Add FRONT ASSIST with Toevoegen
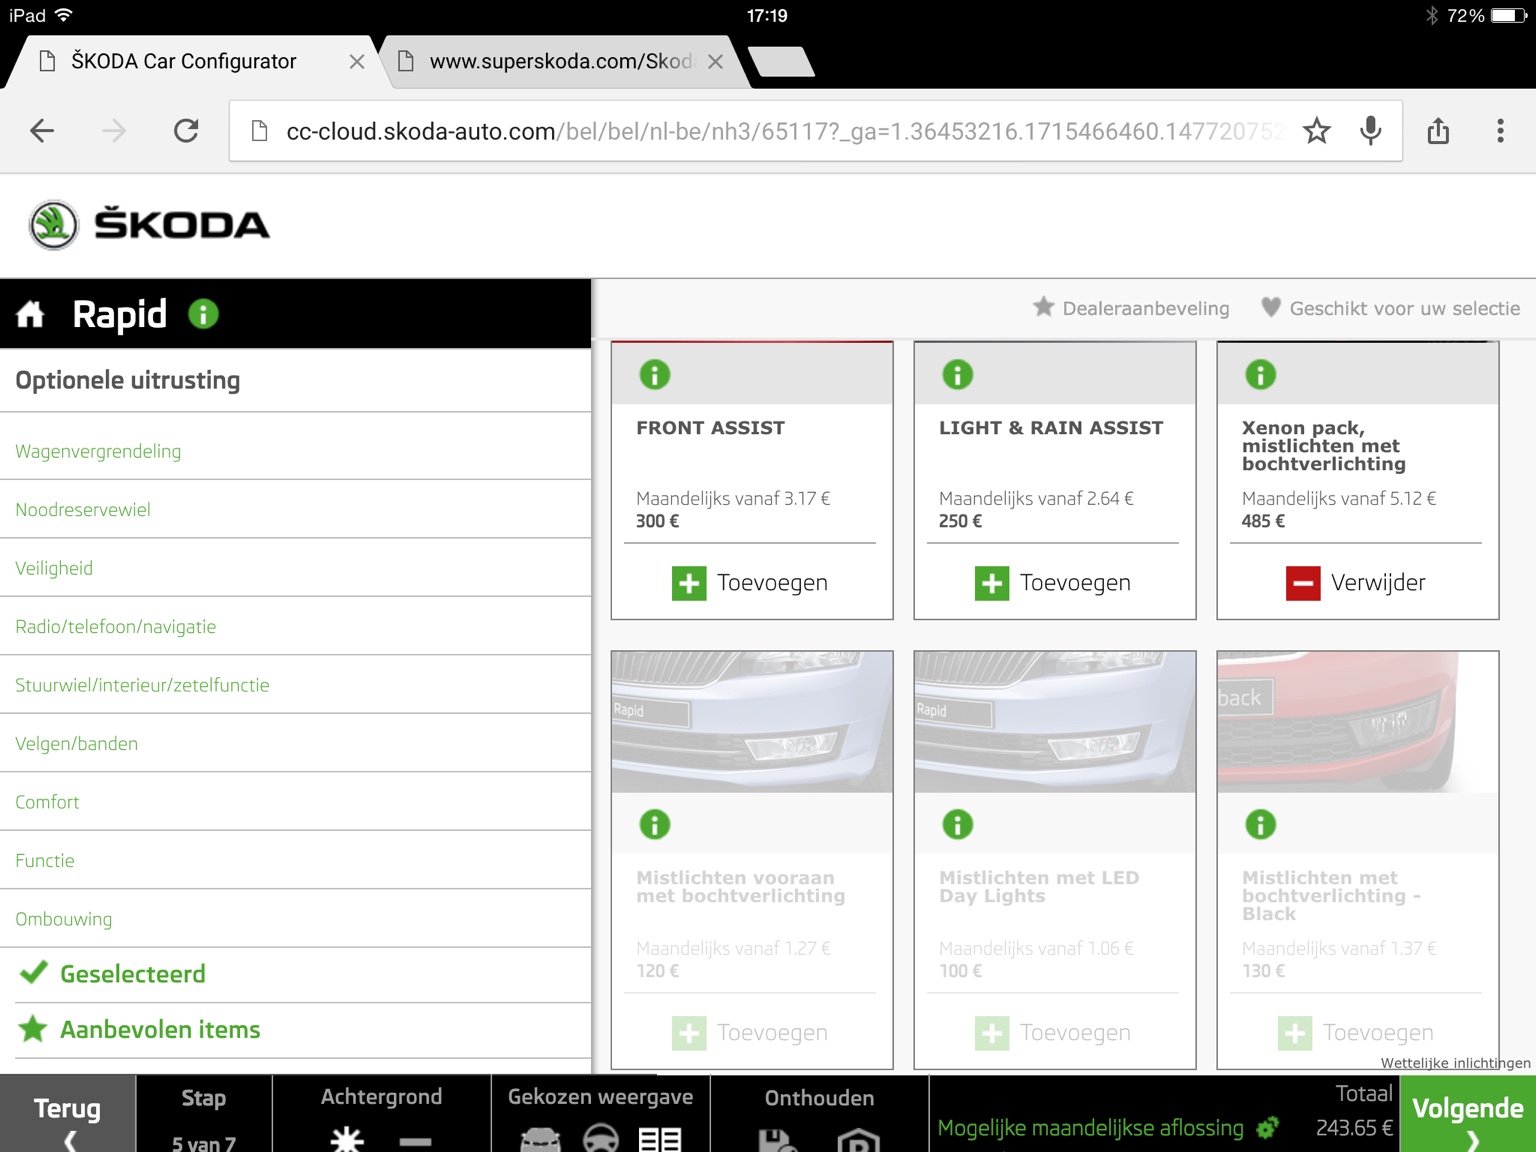Viewport: 1536px width, 1152px height. point(750,583)
